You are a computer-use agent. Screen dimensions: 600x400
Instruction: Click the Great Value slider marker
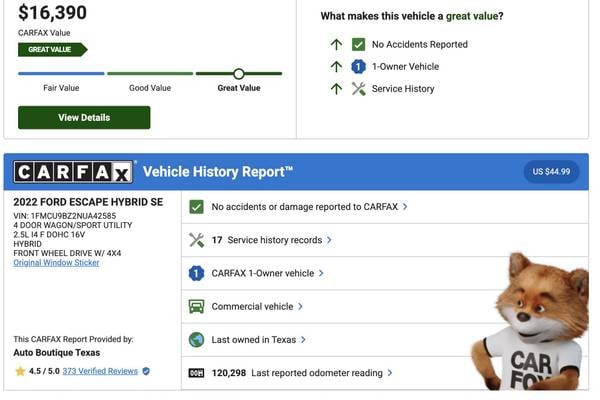coord(239,73)
